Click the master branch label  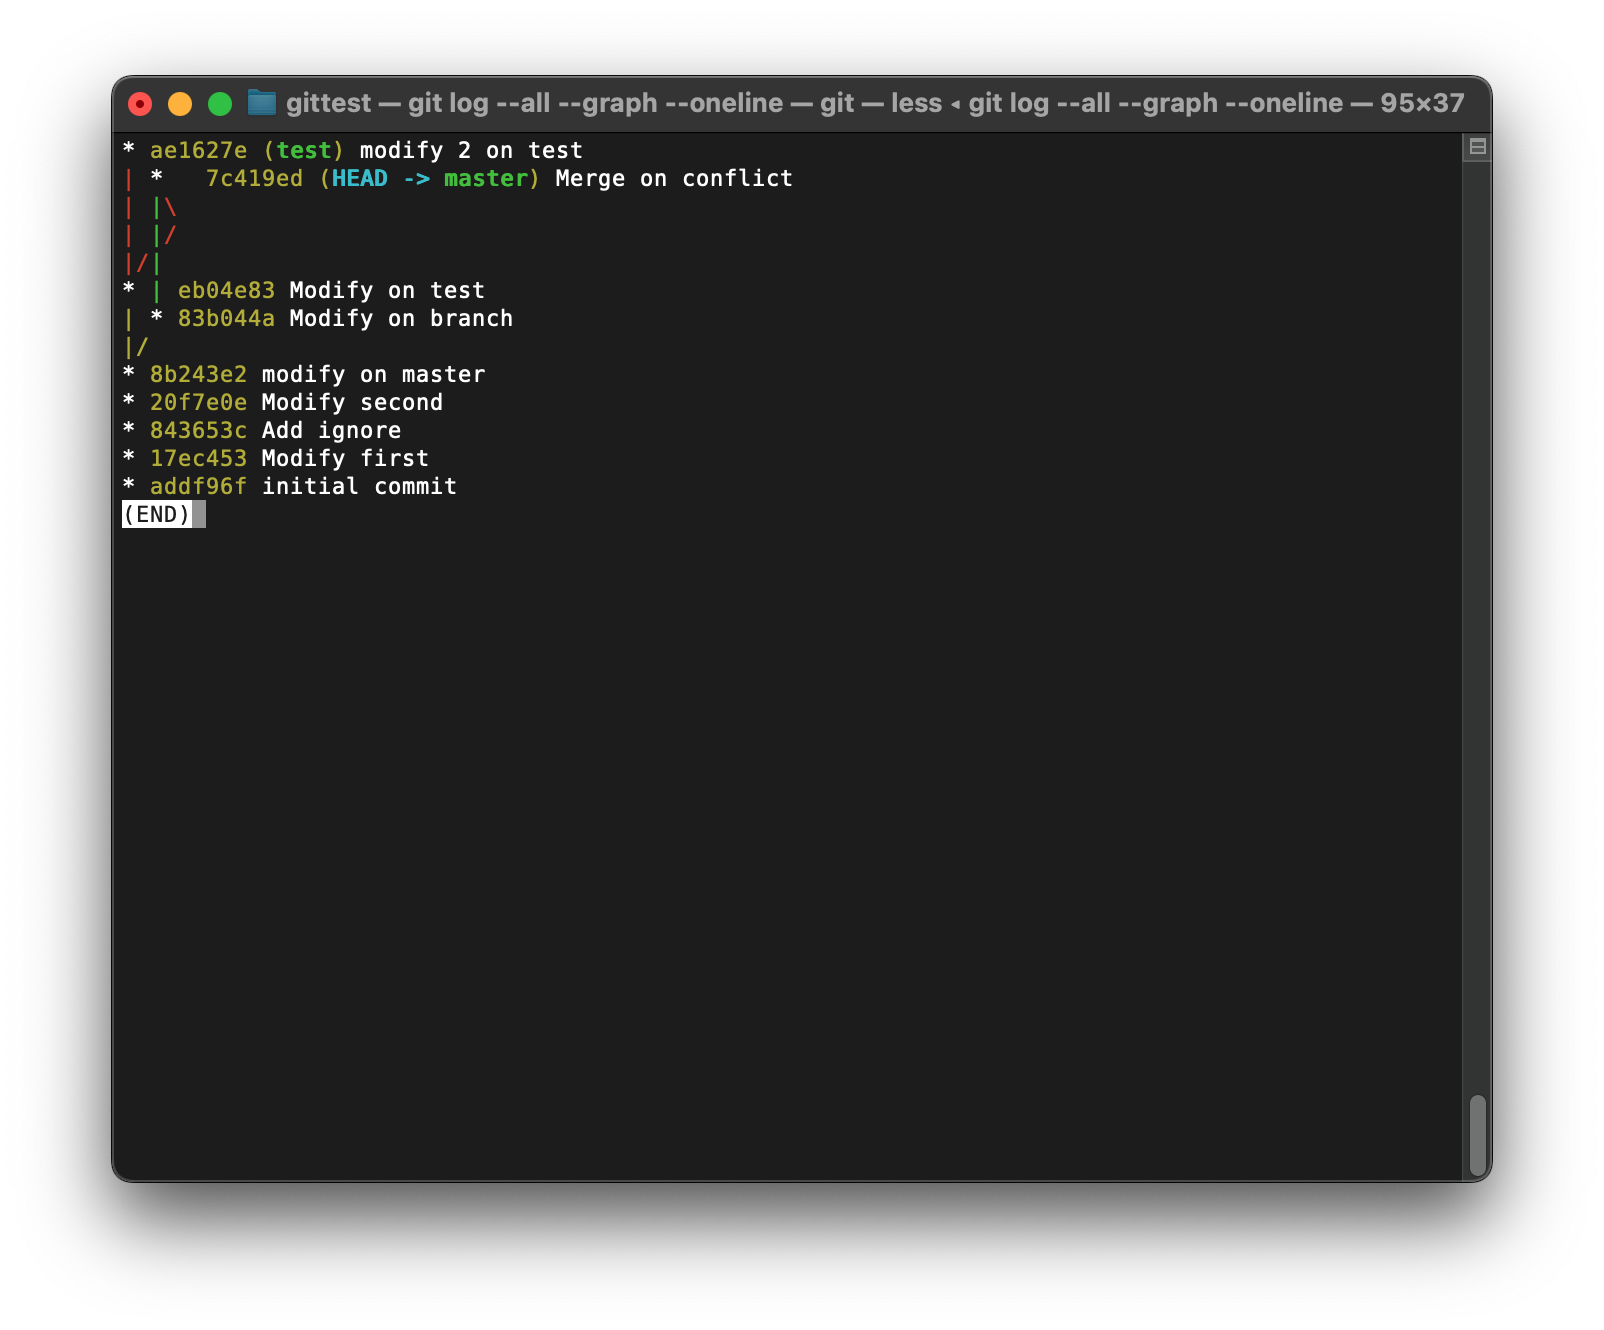pos(486,178)
